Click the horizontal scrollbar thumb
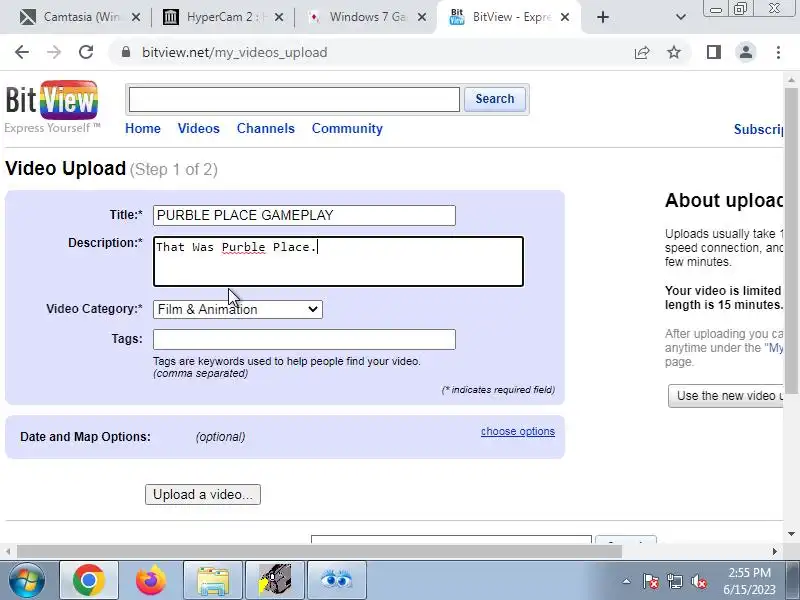Viewport: 800px width, 600px height. click(319, 552)
